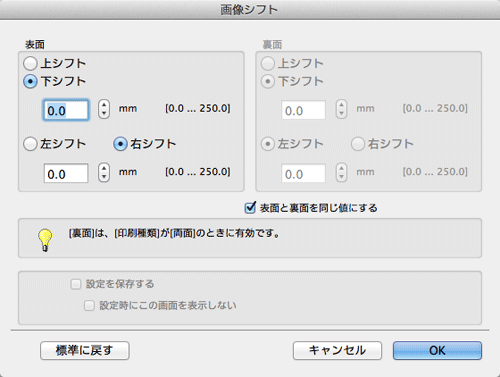The width and height of the screenshot is (500, 377).
Task: Select disabled 上シフト radio in 裏面 group
Action: click(268, 63)
